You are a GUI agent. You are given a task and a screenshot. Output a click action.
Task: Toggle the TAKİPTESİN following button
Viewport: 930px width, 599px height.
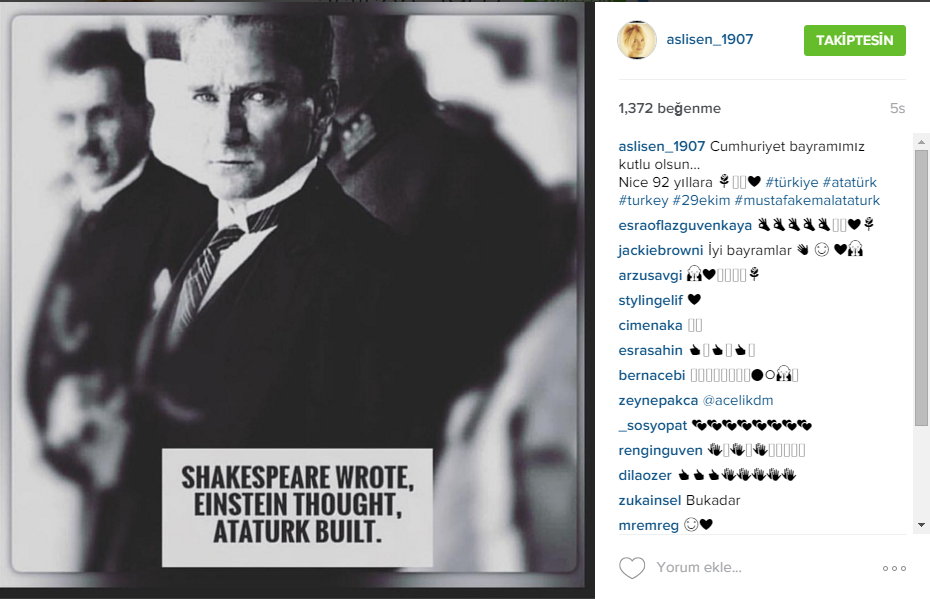tap(854, 40)
